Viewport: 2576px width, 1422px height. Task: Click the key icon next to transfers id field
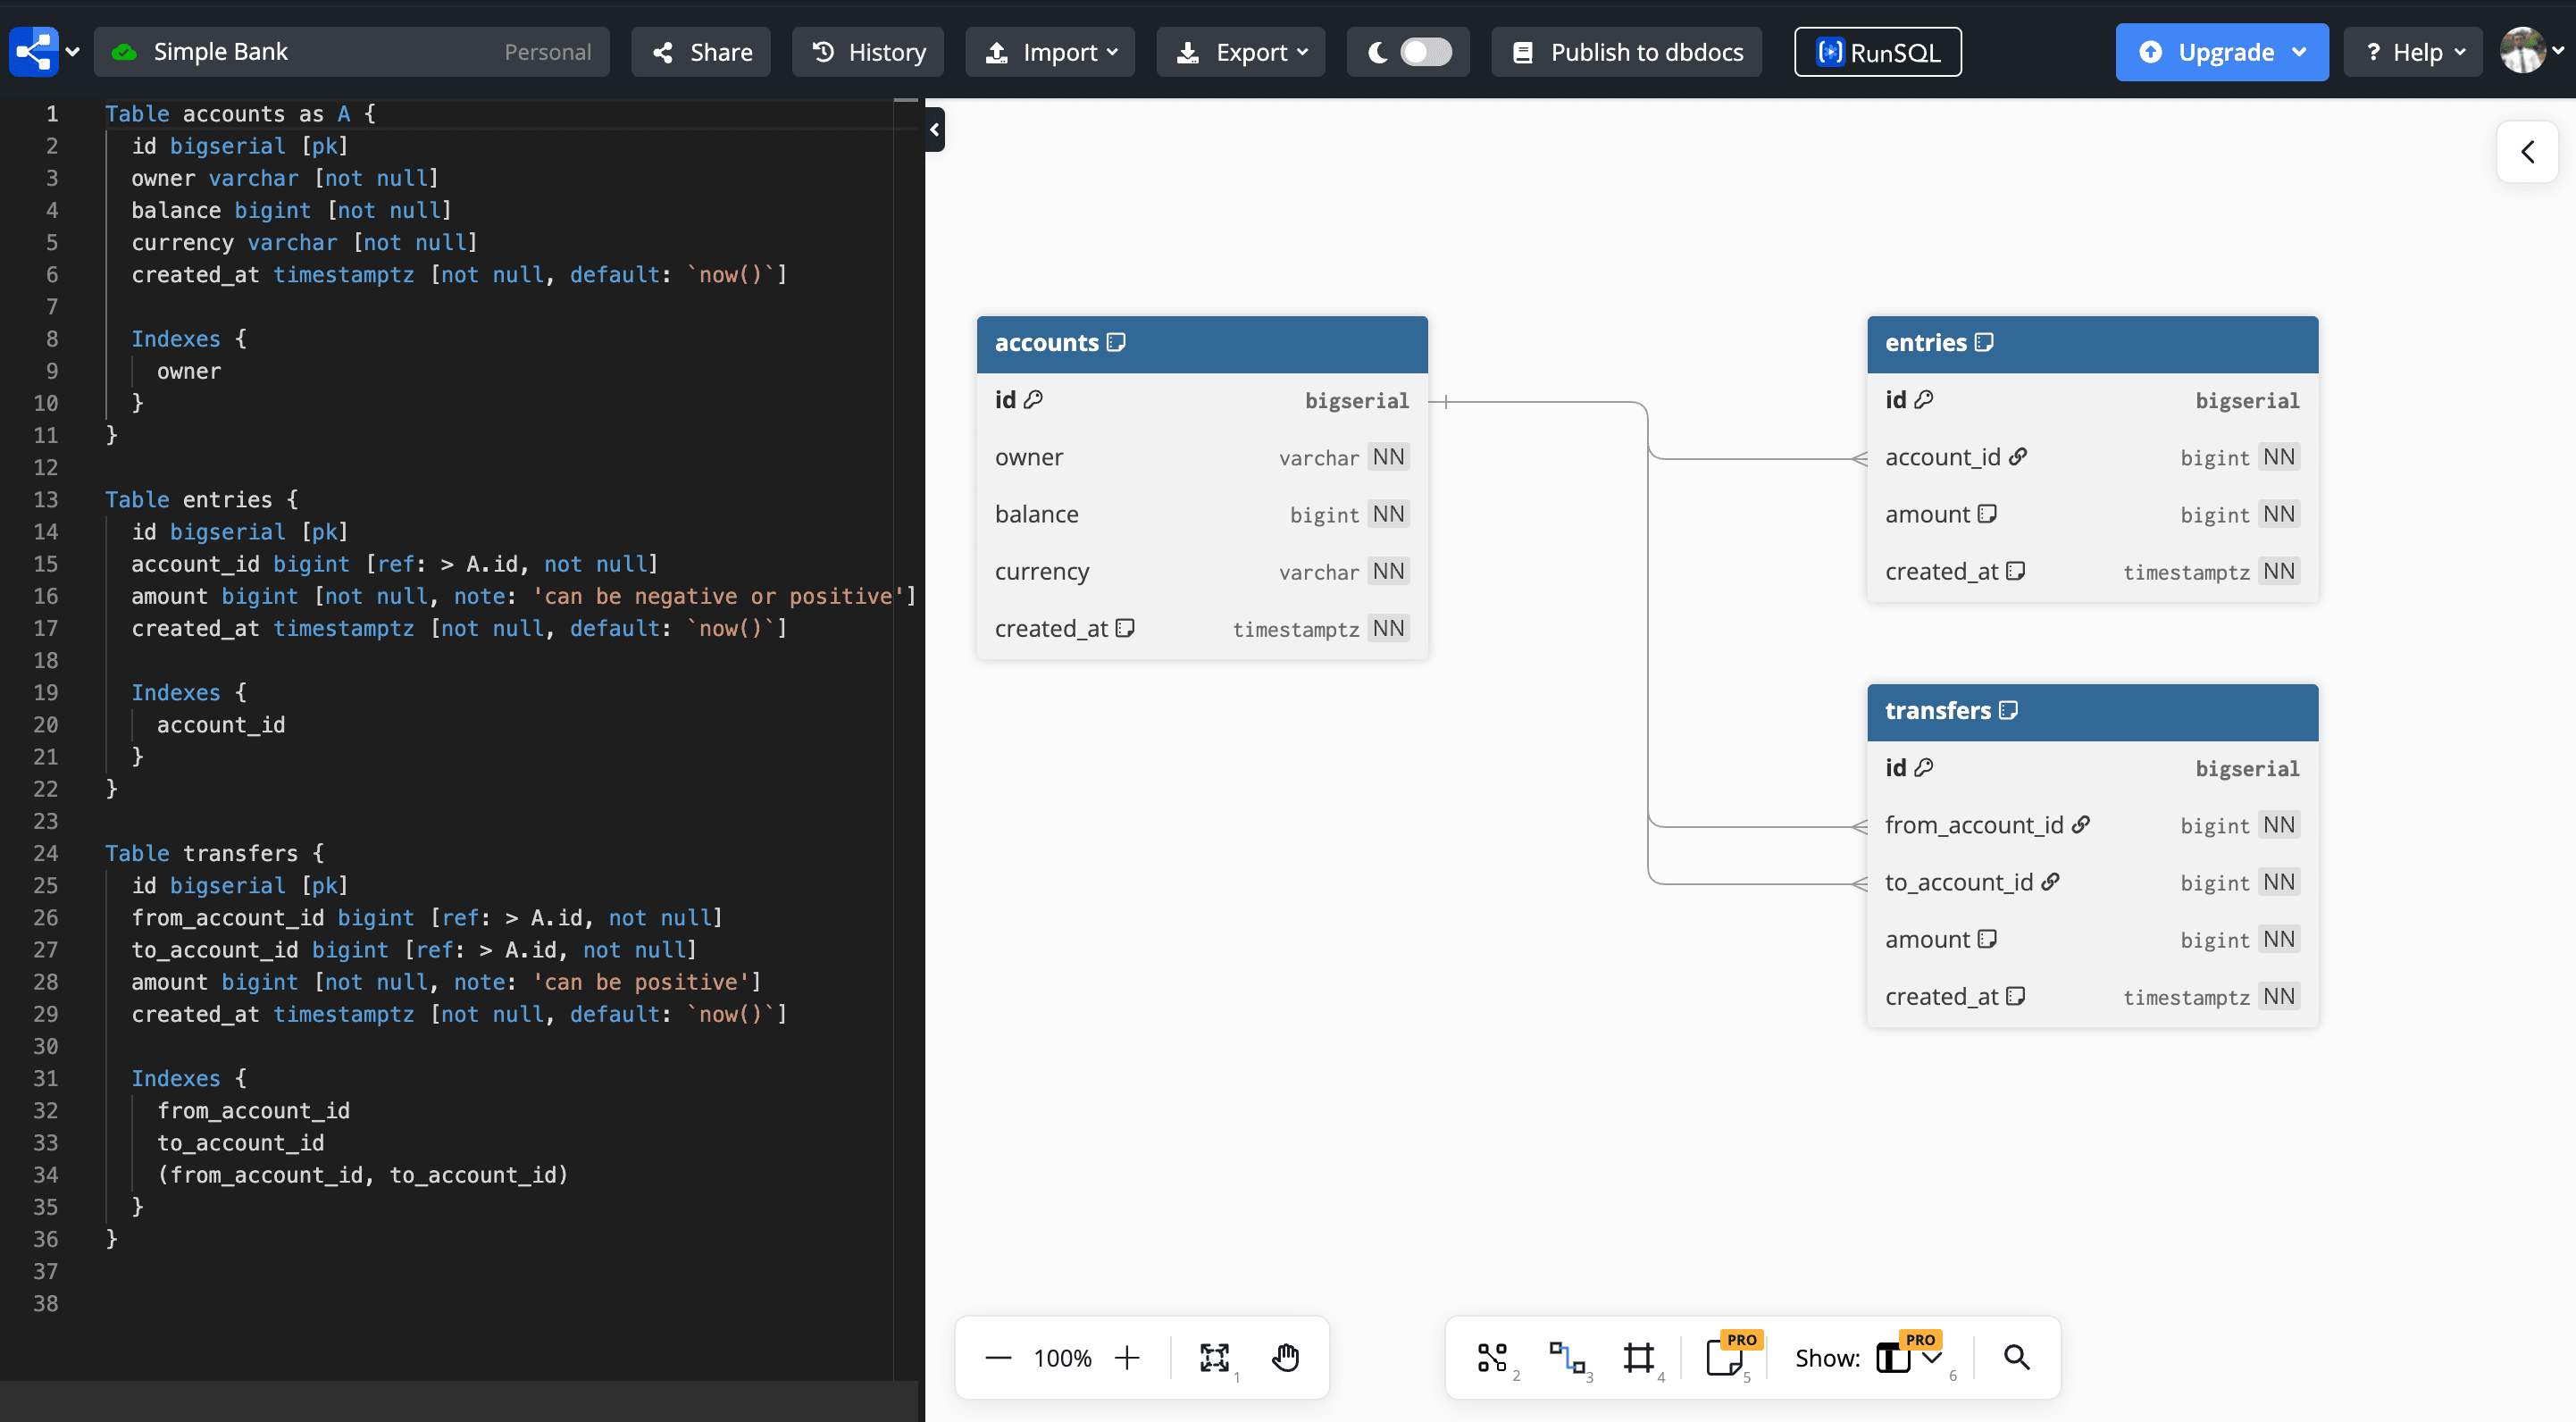click(x=1923, y=766)
